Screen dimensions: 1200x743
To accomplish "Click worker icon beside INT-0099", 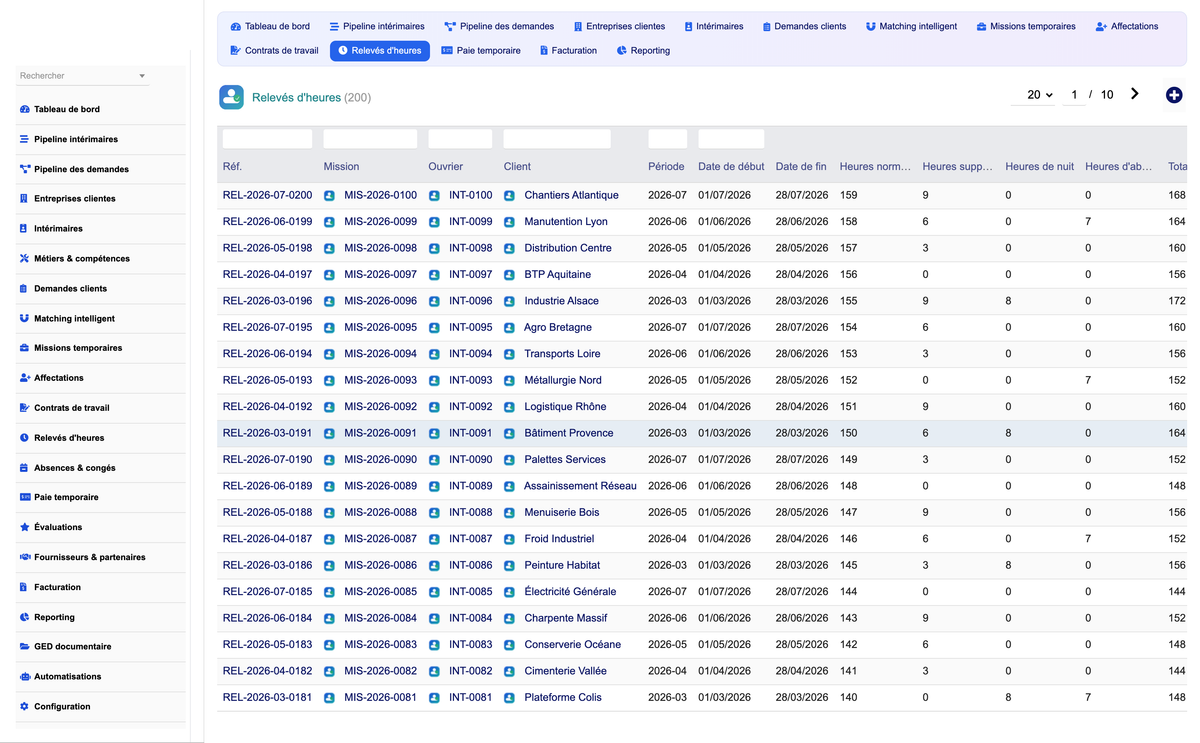I will pos(434,222).
